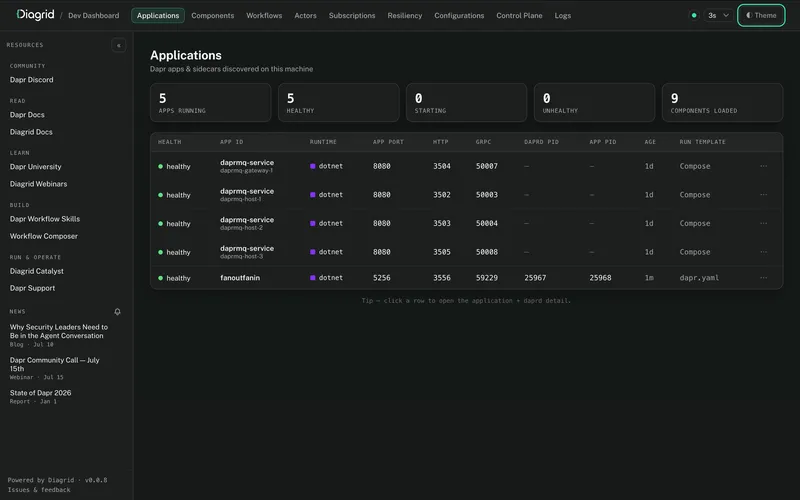Open the row menu for daprmq-gateway-1
This screenshot has height=500, width=800.
click(x=763, y=166)
